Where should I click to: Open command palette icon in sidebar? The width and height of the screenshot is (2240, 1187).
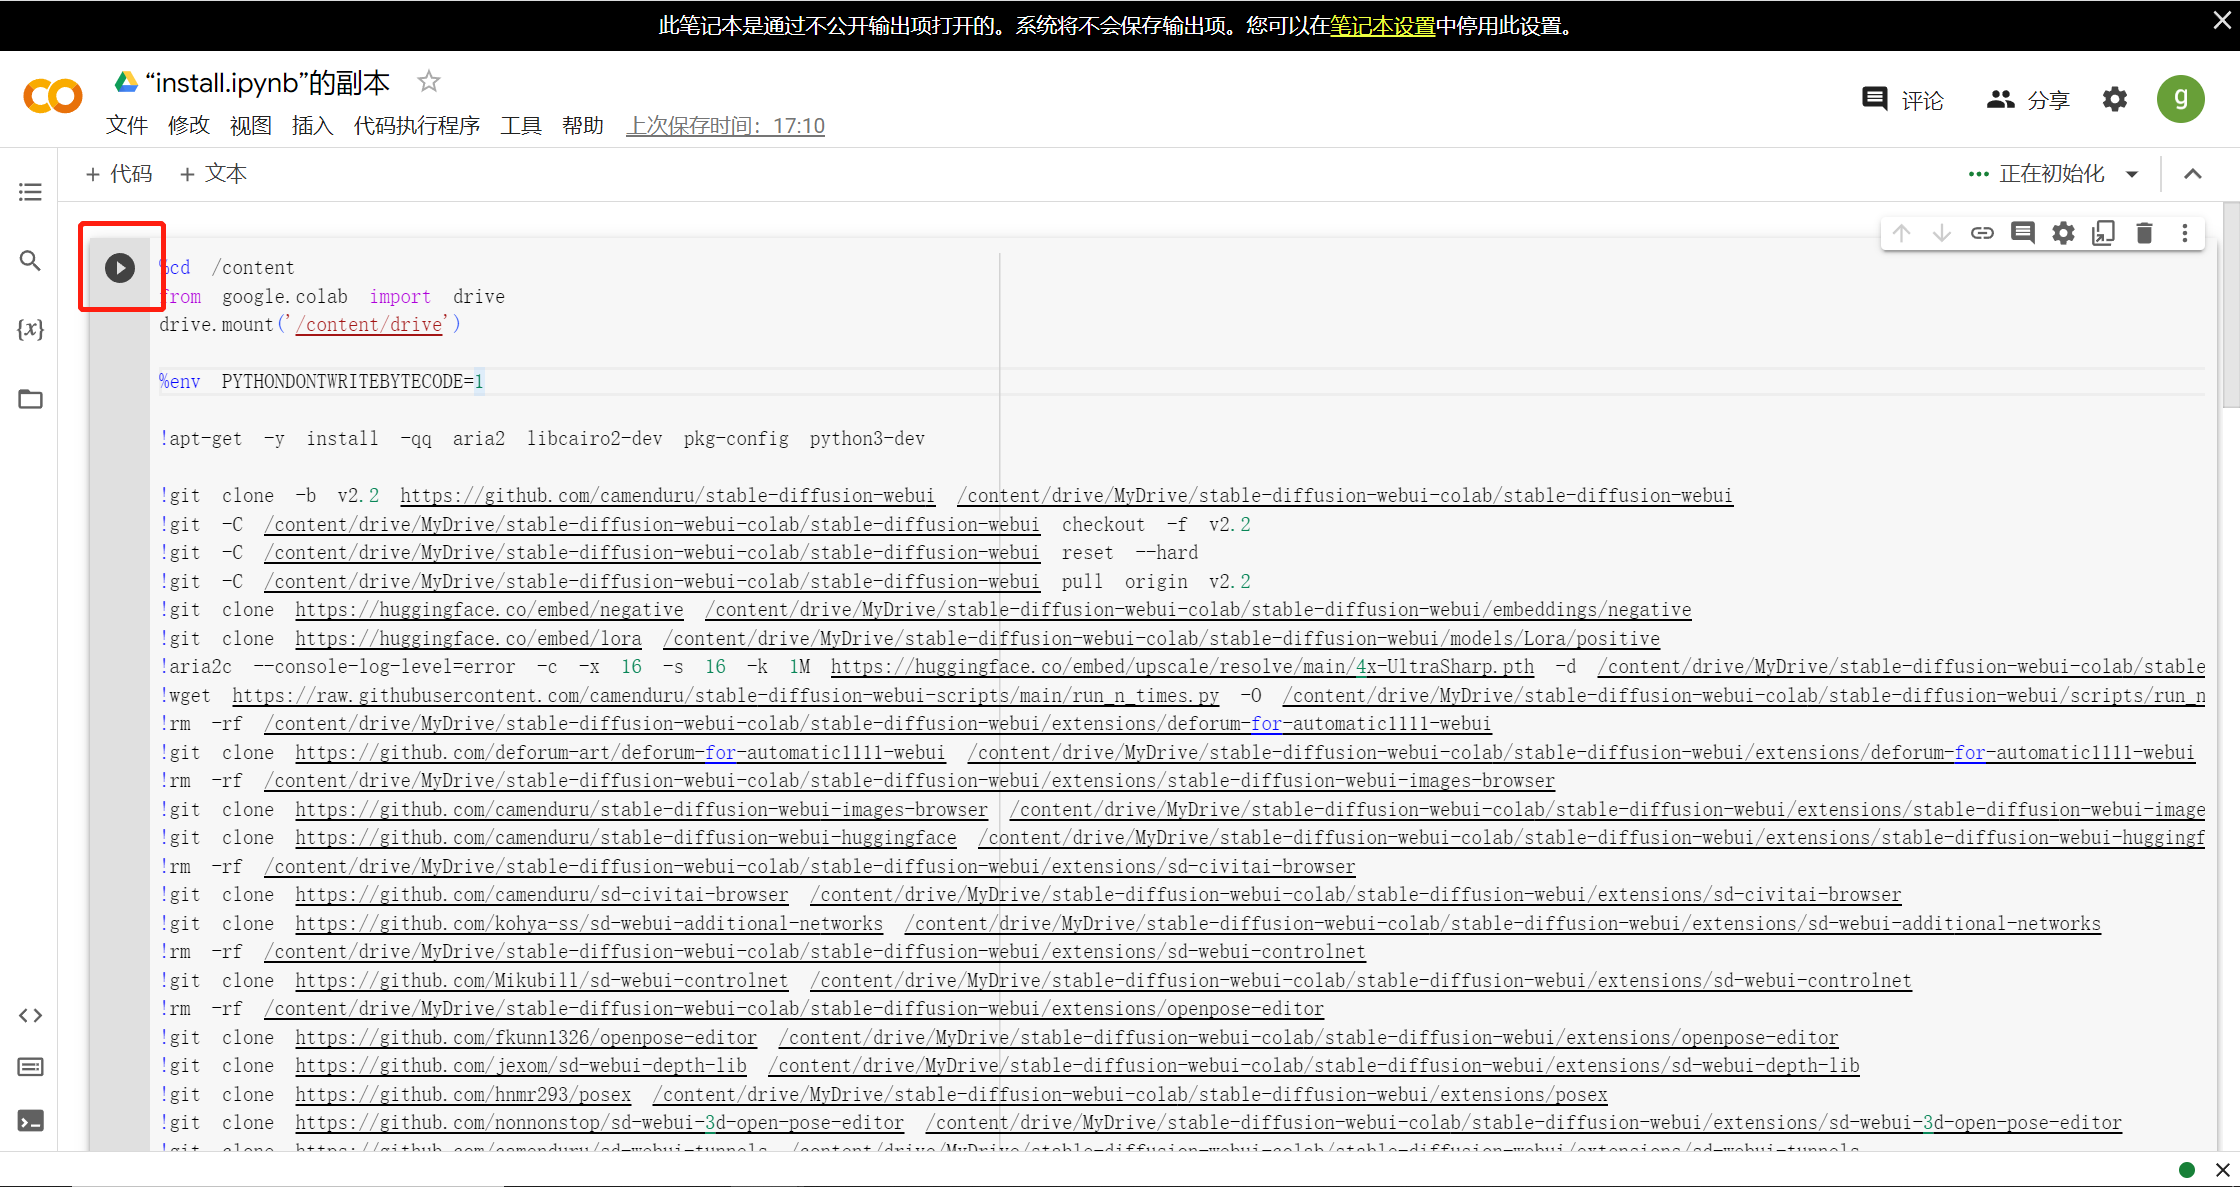(x=30, y=1067)
